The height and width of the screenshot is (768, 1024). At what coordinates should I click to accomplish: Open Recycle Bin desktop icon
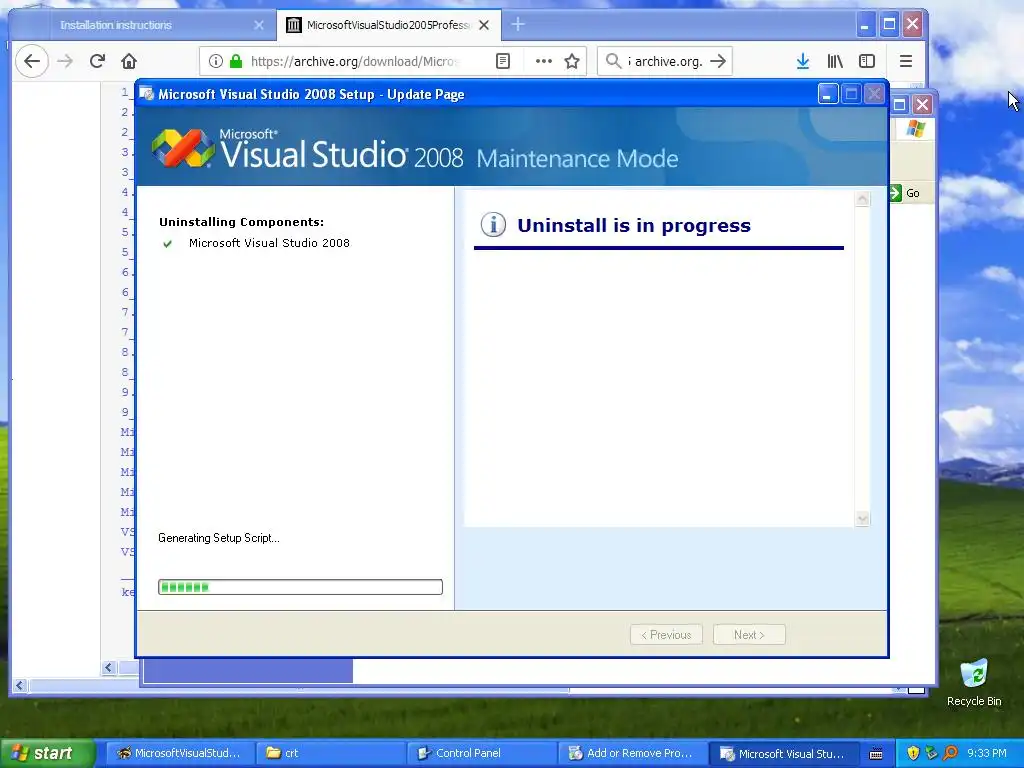pyautogui.click(x=974, y=682)
